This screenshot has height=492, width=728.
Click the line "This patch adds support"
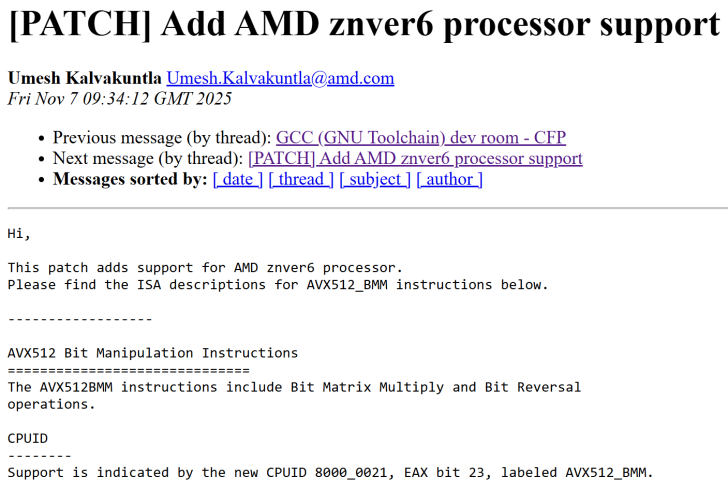(205, 267)
